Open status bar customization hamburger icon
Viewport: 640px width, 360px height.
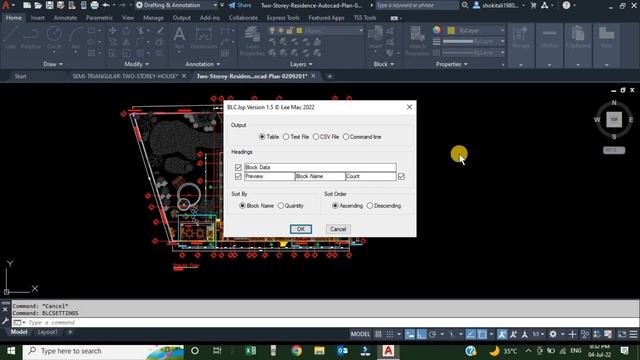633,334
